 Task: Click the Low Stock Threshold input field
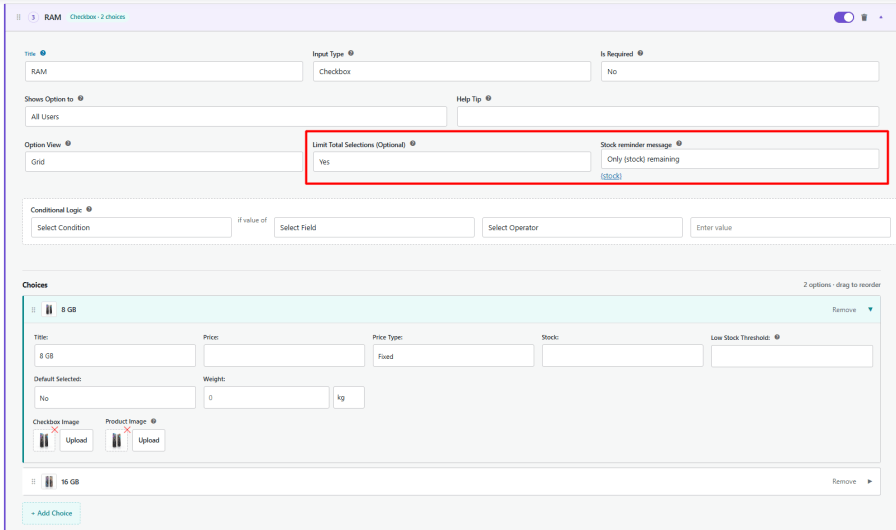coord(791,356)
